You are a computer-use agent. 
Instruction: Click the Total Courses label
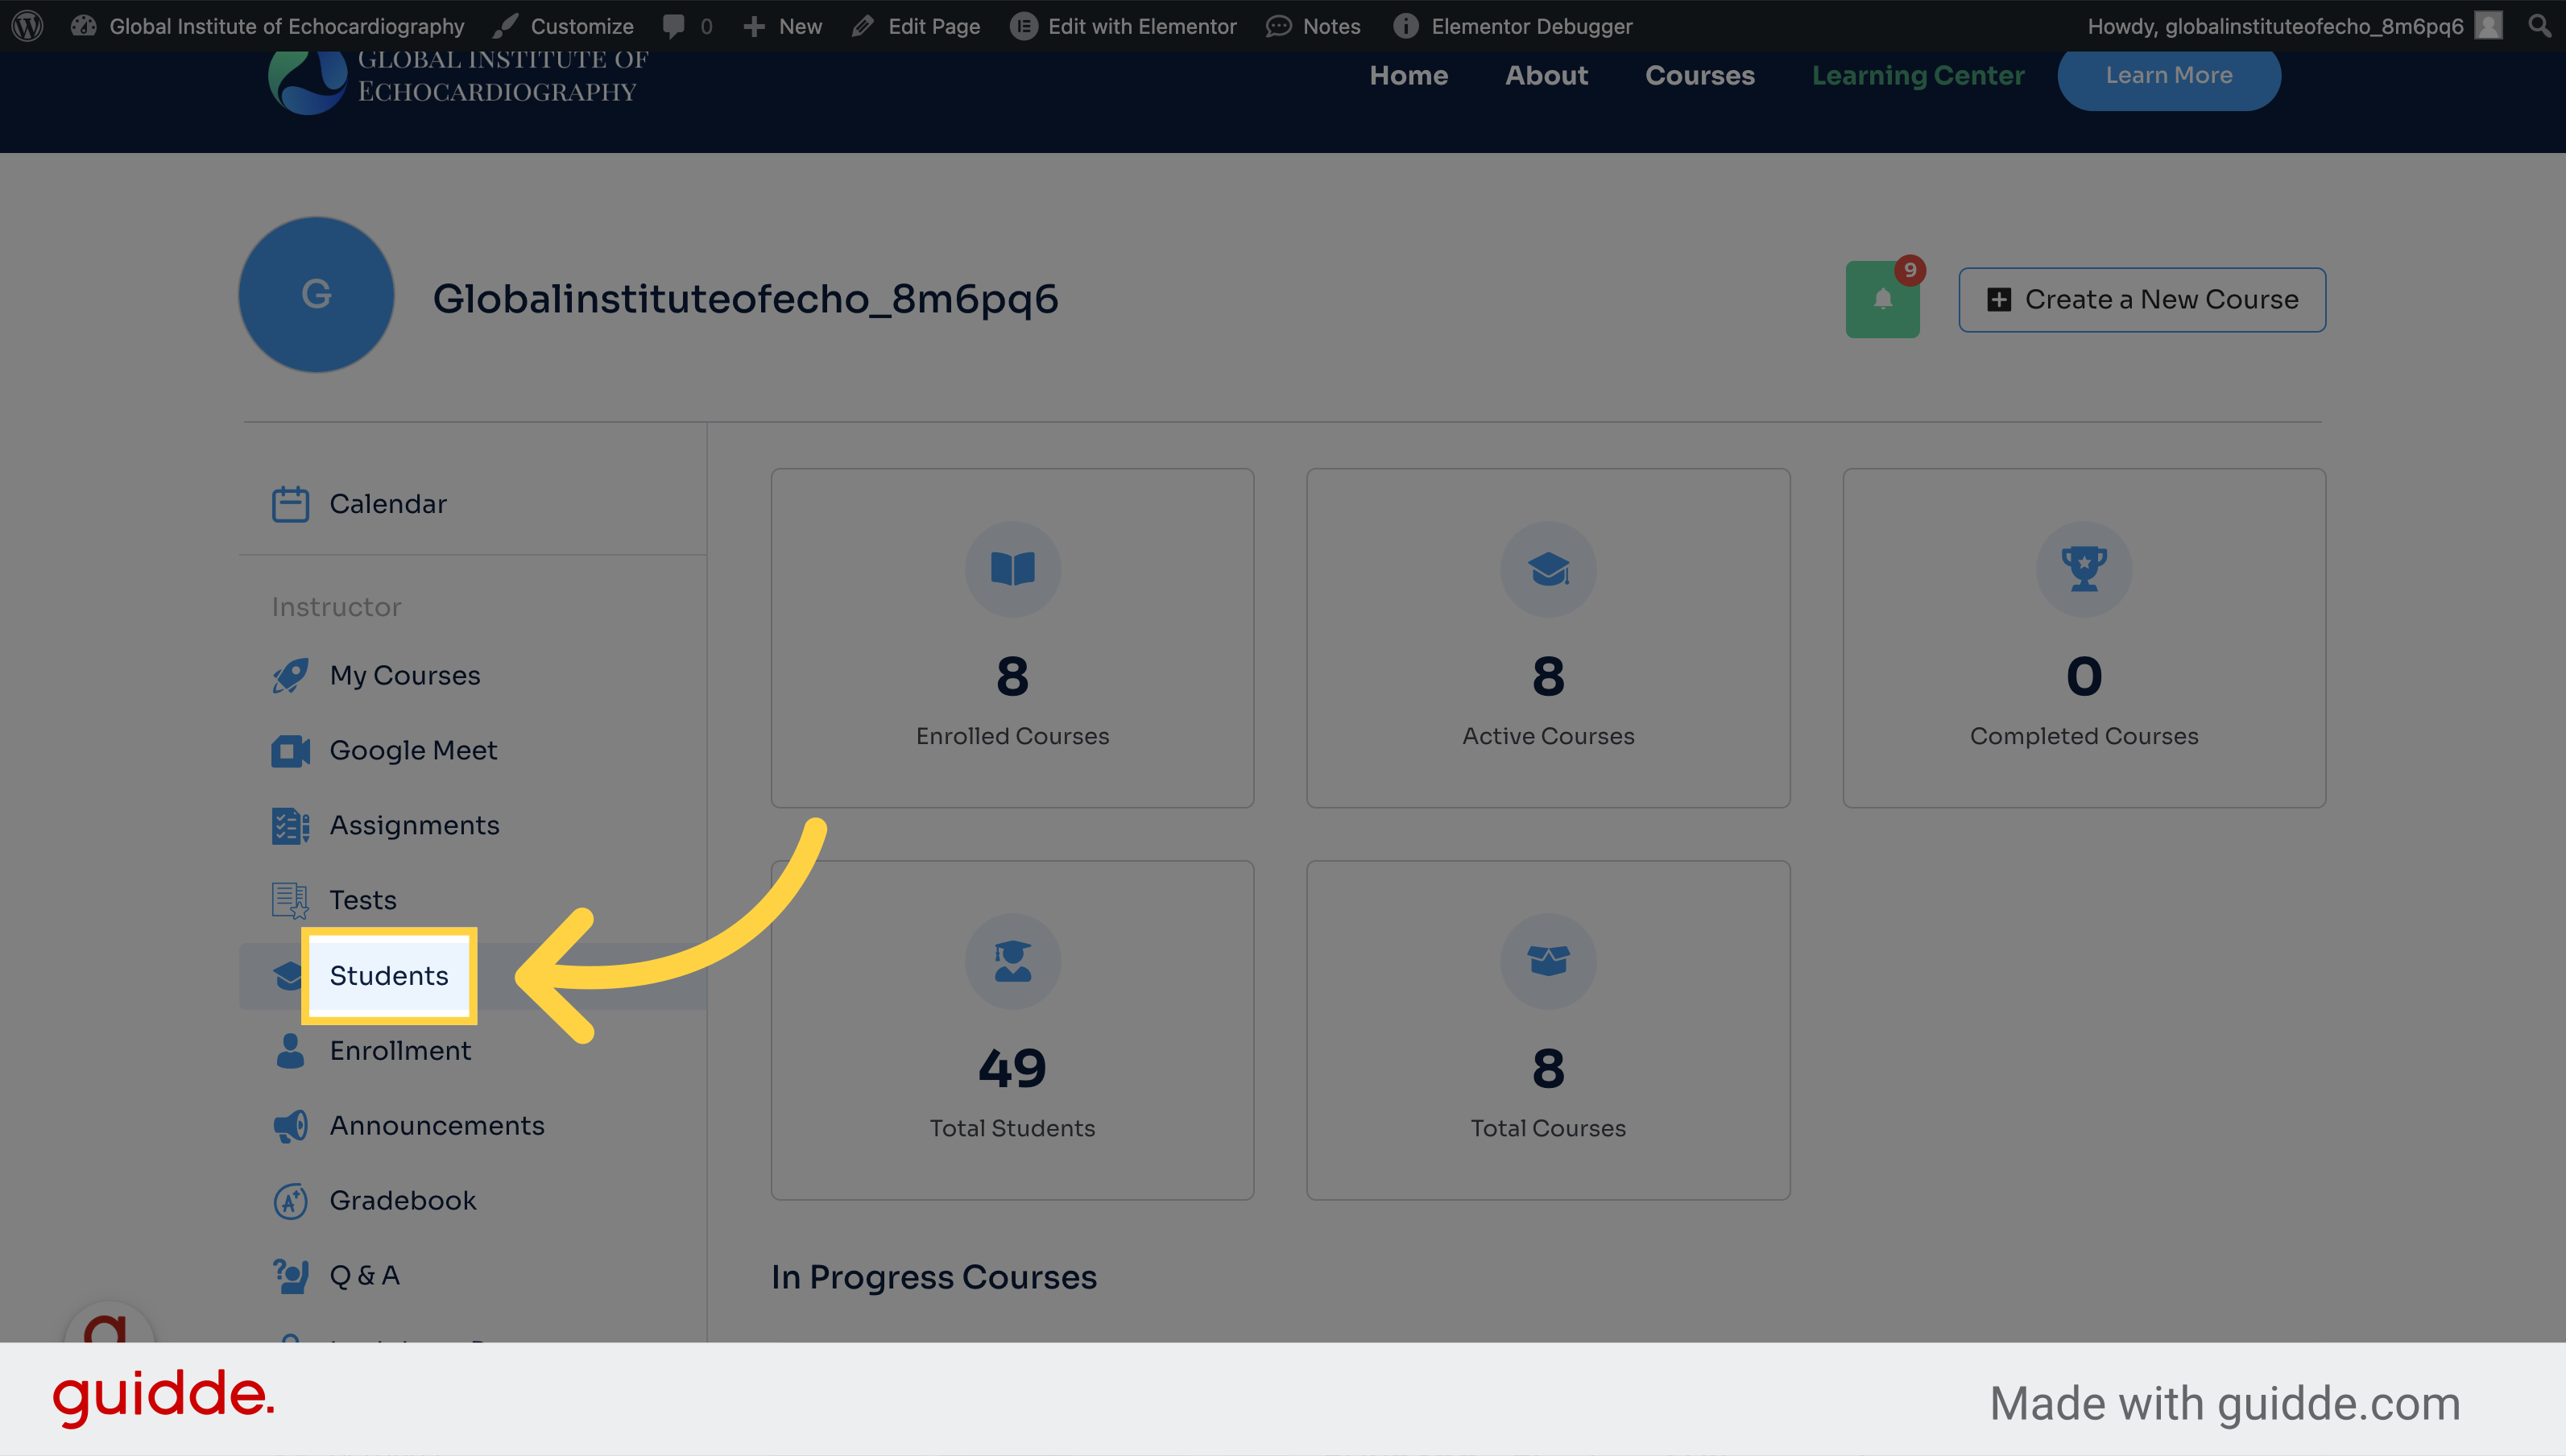[1548, 1129]
